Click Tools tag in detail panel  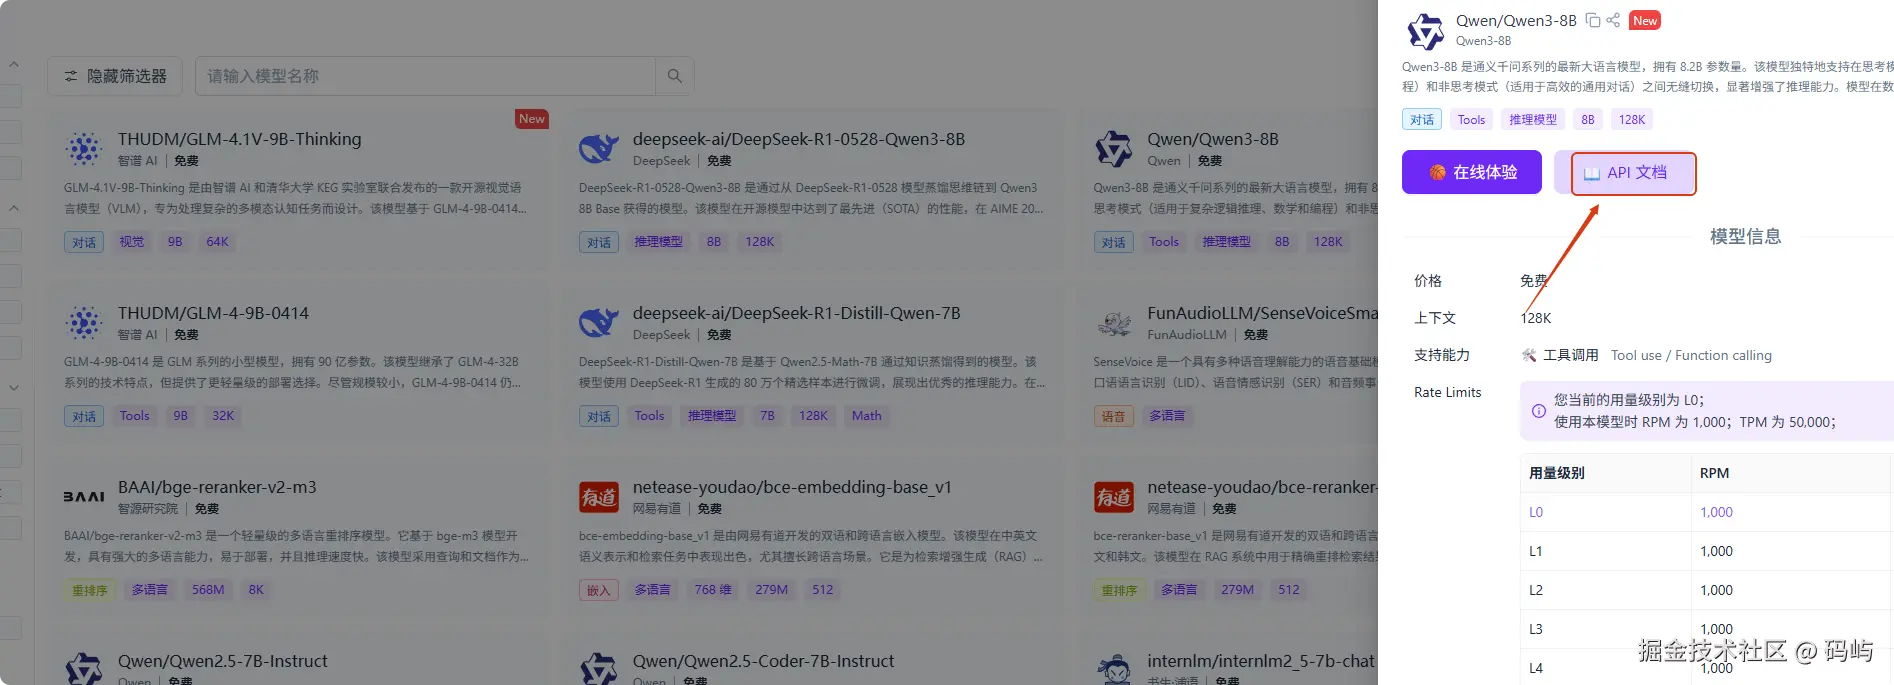[x=1471, y=120]
